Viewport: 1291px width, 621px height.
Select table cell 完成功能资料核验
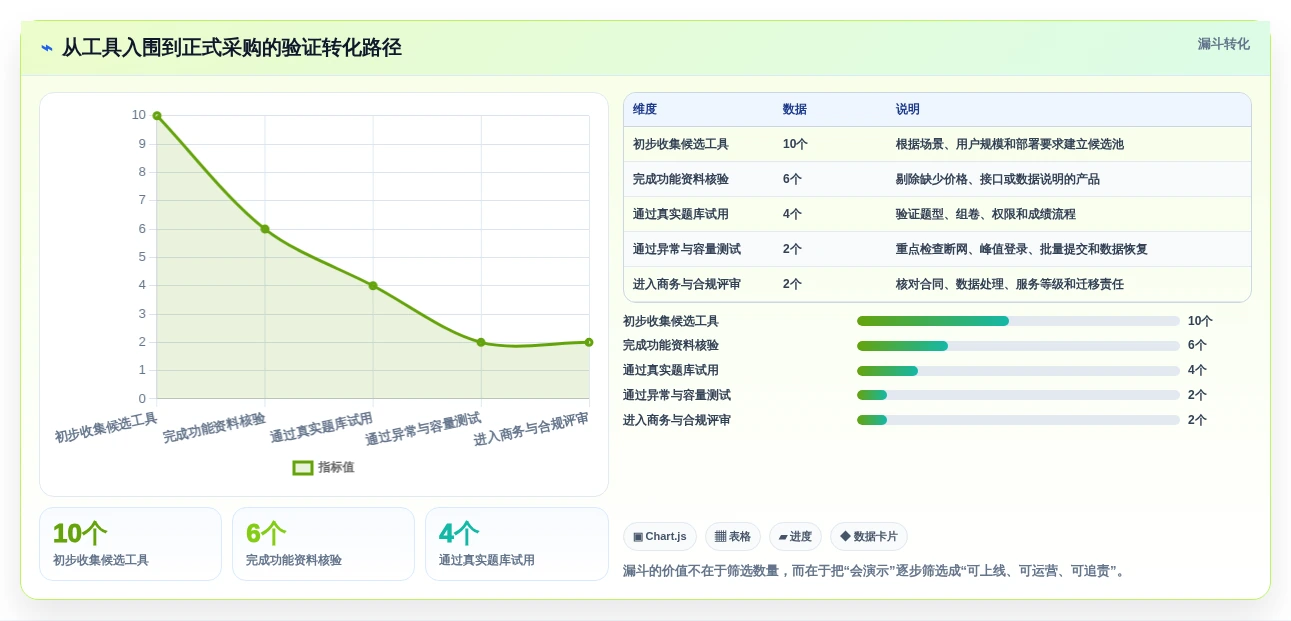681,180
